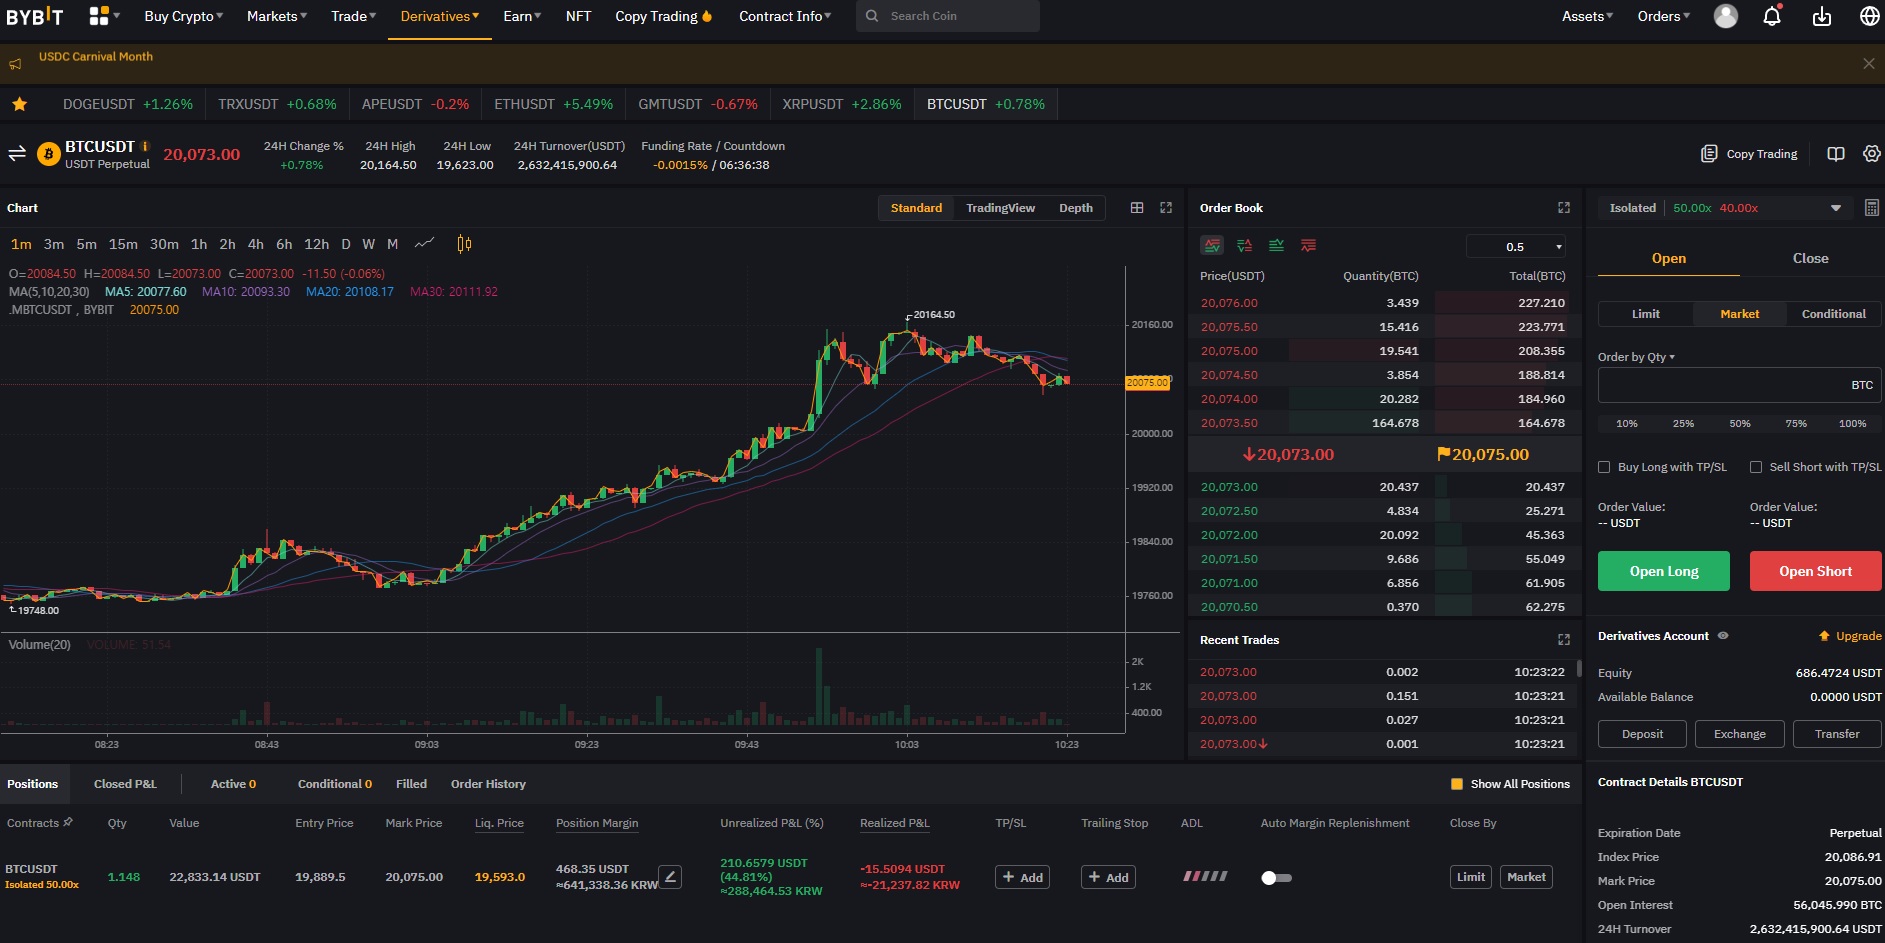This screenshot has height=943, width=1885.
Task: Expand the chart to fullscreen
Action: [x=1166, y=208]
